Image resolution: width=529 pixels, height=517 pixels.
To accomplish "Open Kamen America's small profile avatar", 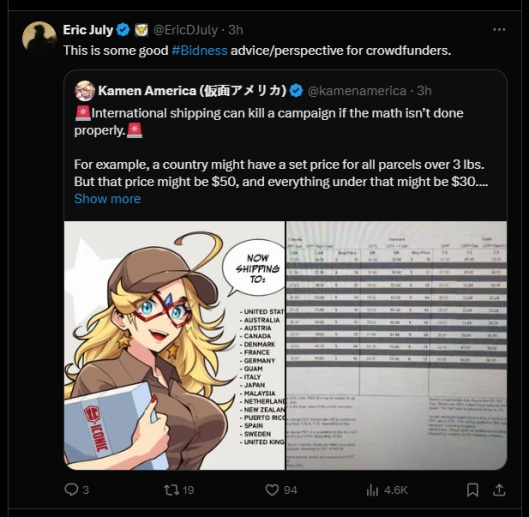I will [x=85, y=91].
